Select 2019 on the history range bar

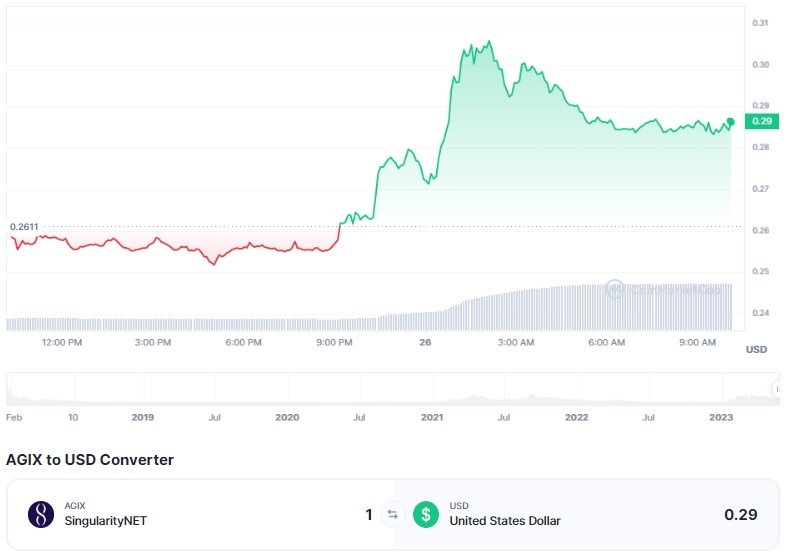click(142, 417)
